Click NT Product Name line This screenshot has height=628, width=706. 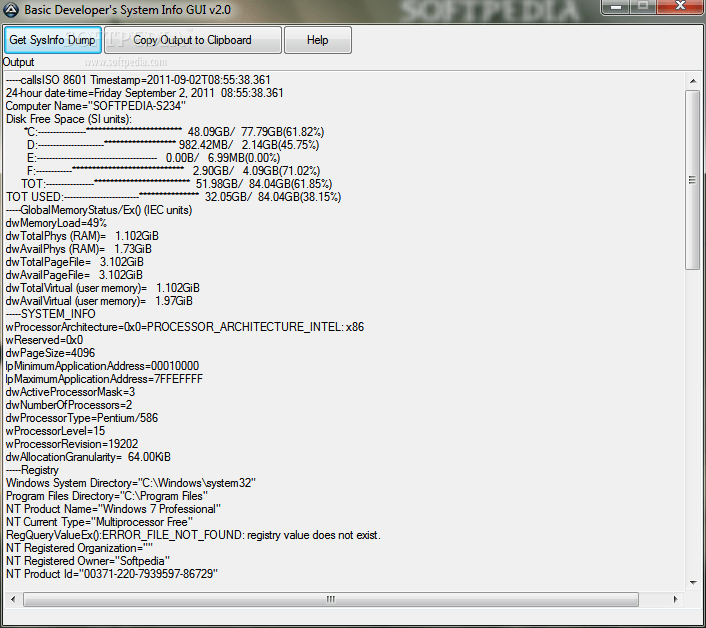coord(113,509)
